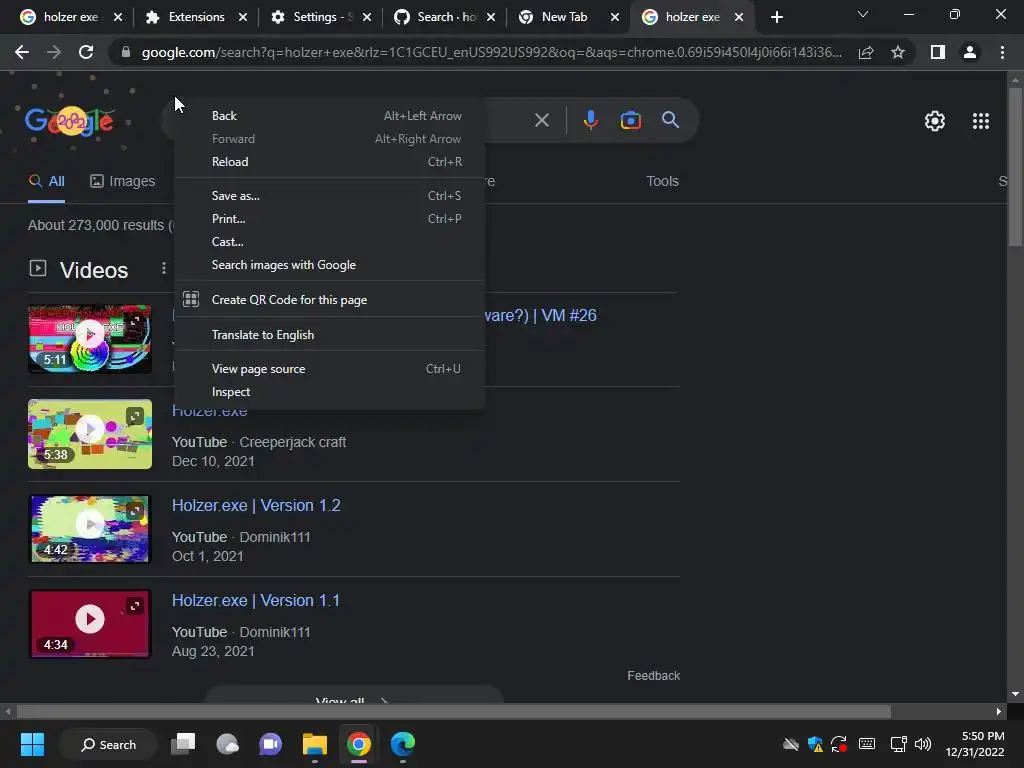1024x768 pixels.
Task: Open File Explorer from the taskbar
Action: click(x=315, y=744)
